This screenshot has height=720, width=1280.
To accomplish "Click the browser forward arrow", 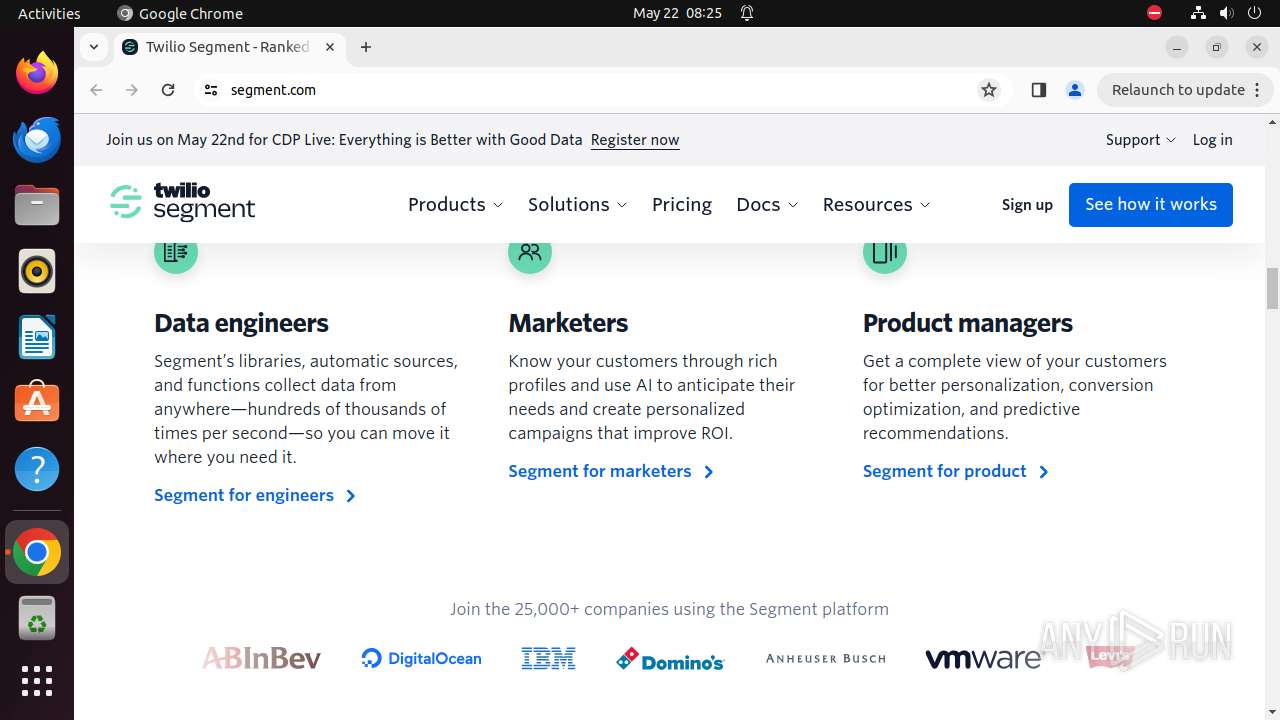I will click(132, 90).
